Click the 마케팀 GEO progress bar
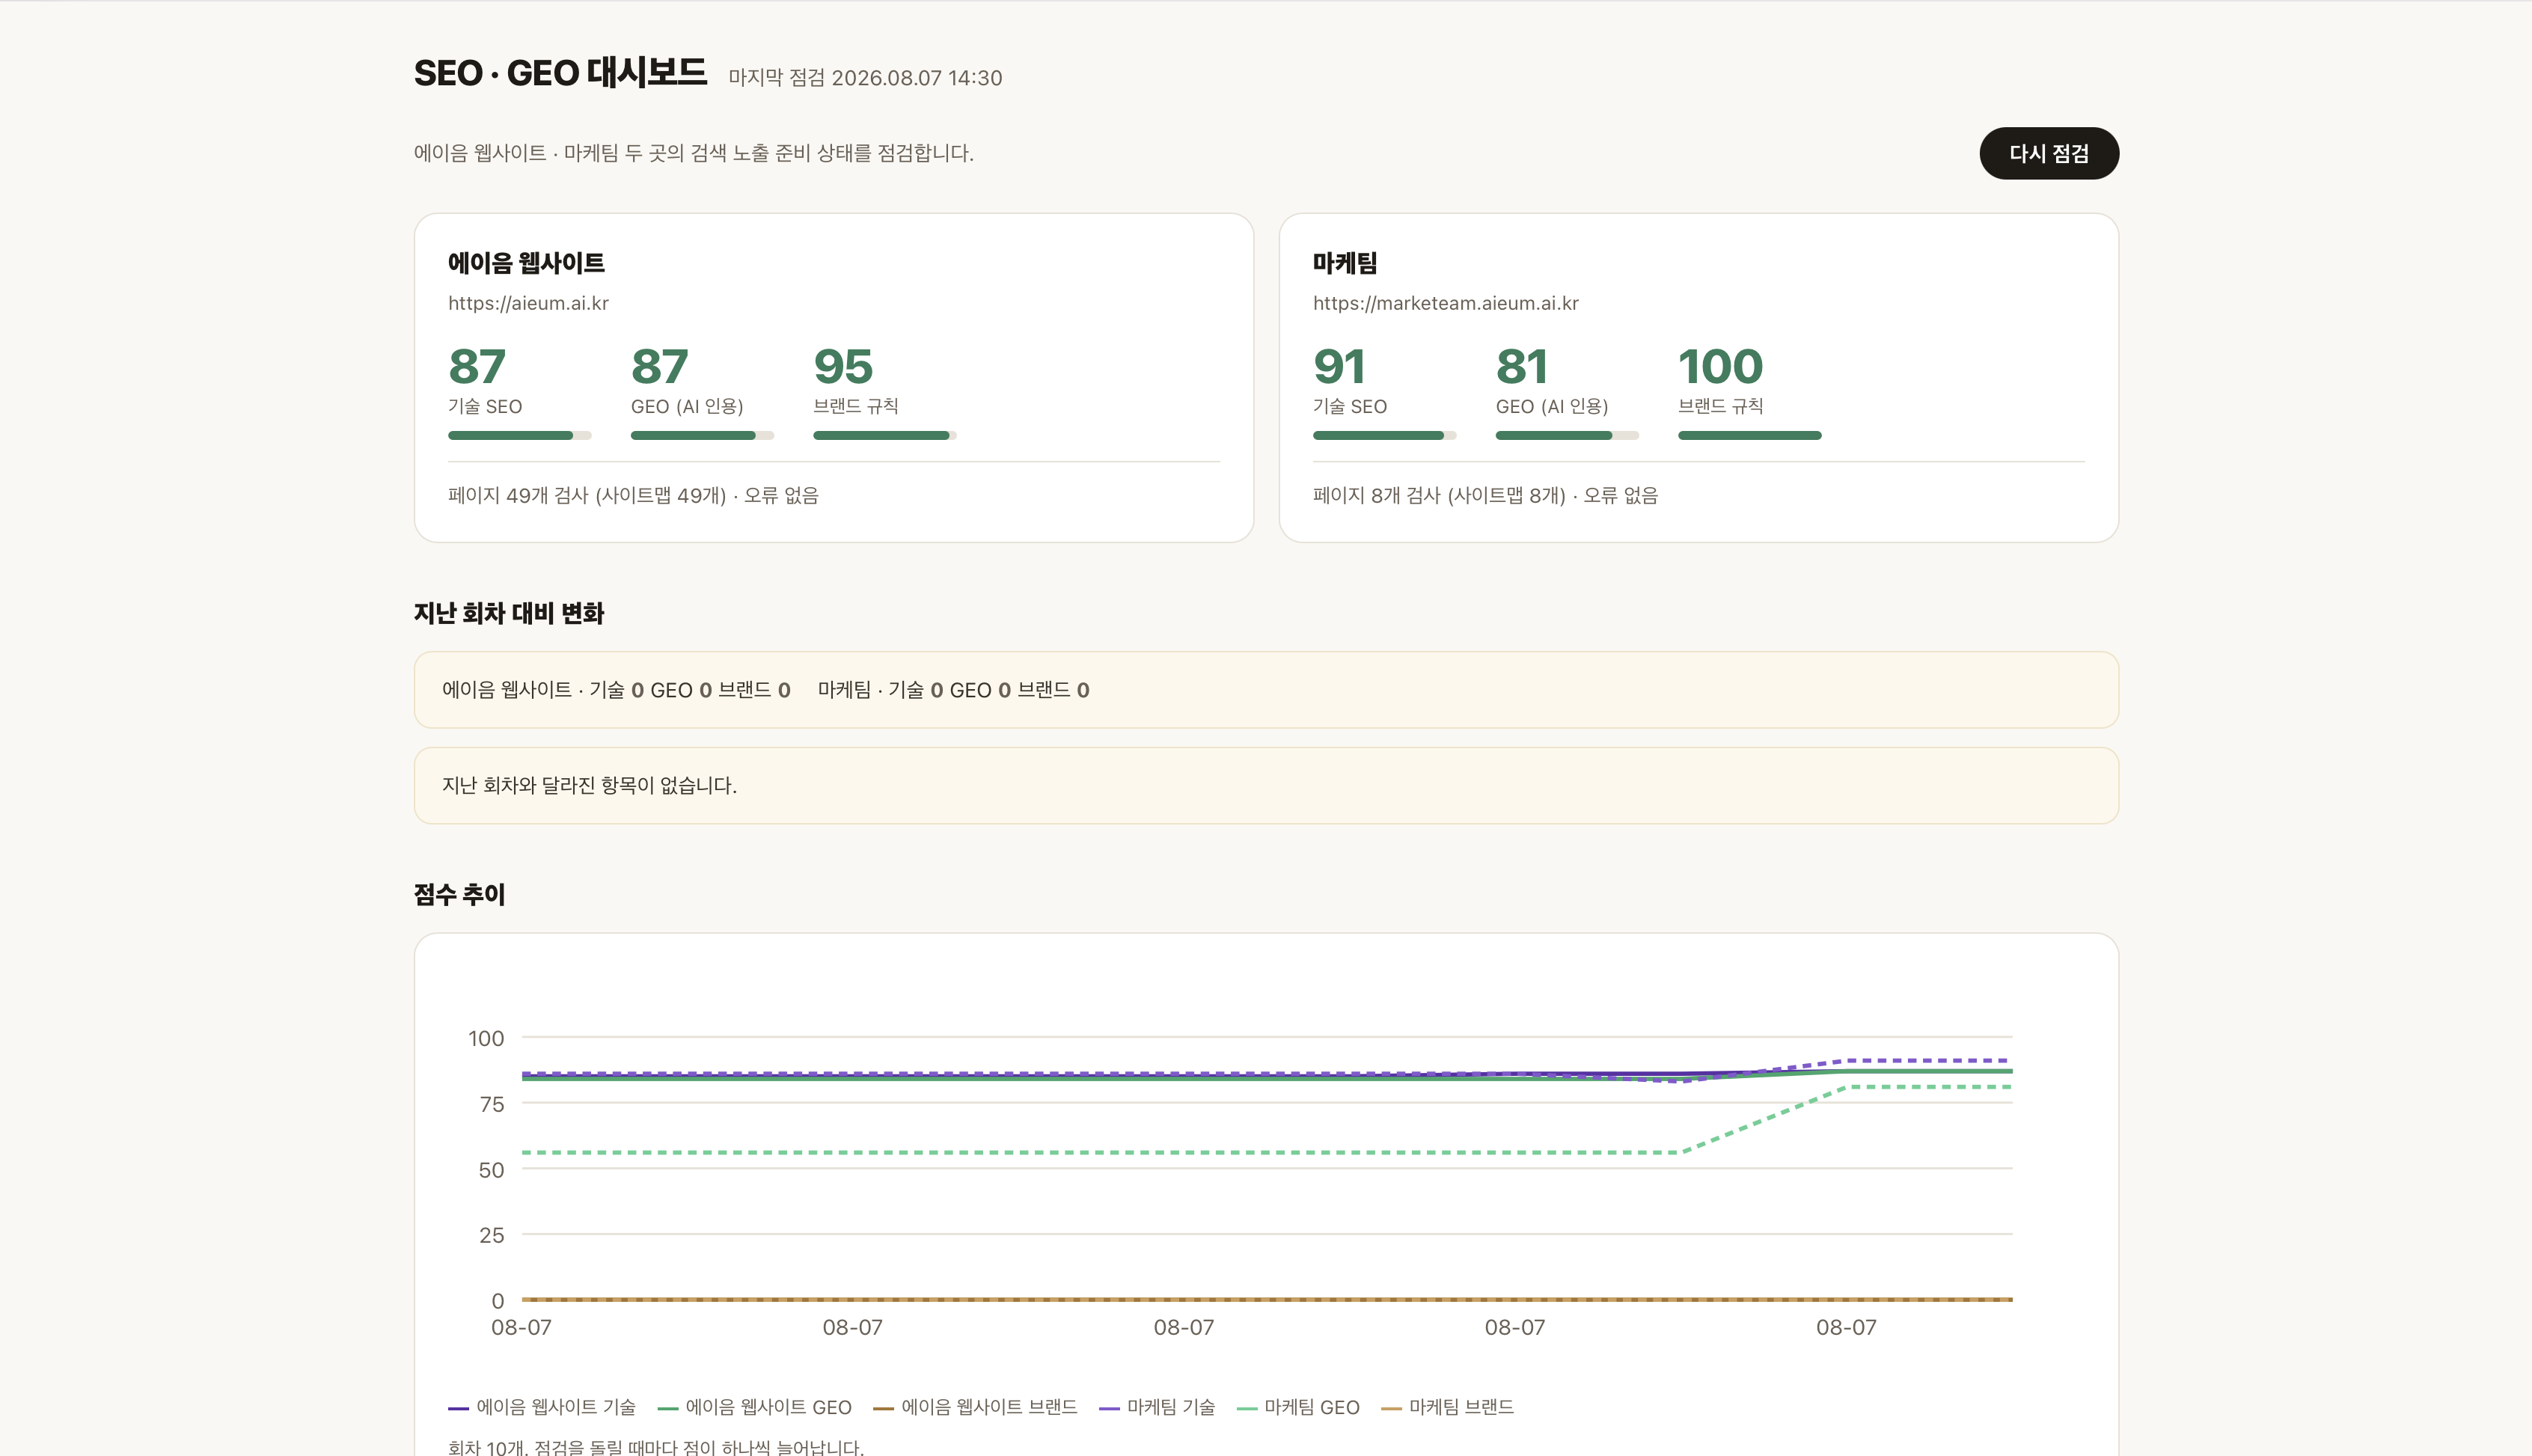 pos(1567,436)
